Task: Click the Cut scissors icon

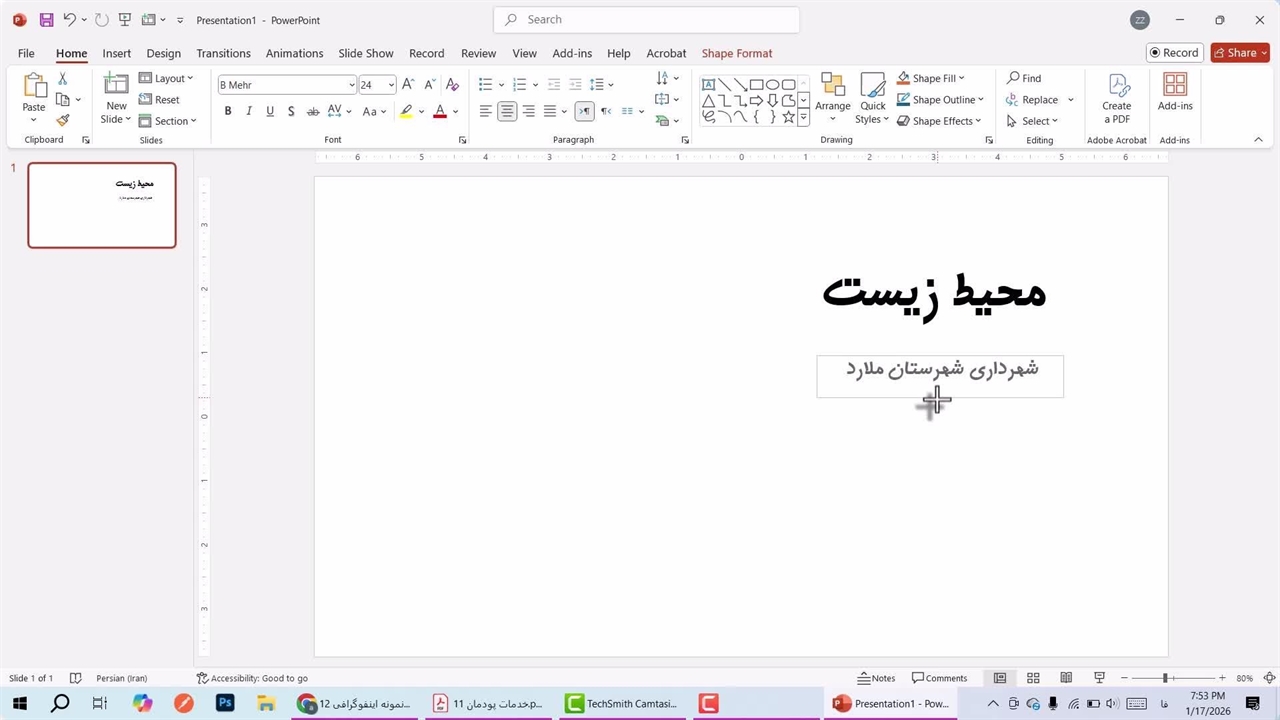Action: click(x=63, y=78)
